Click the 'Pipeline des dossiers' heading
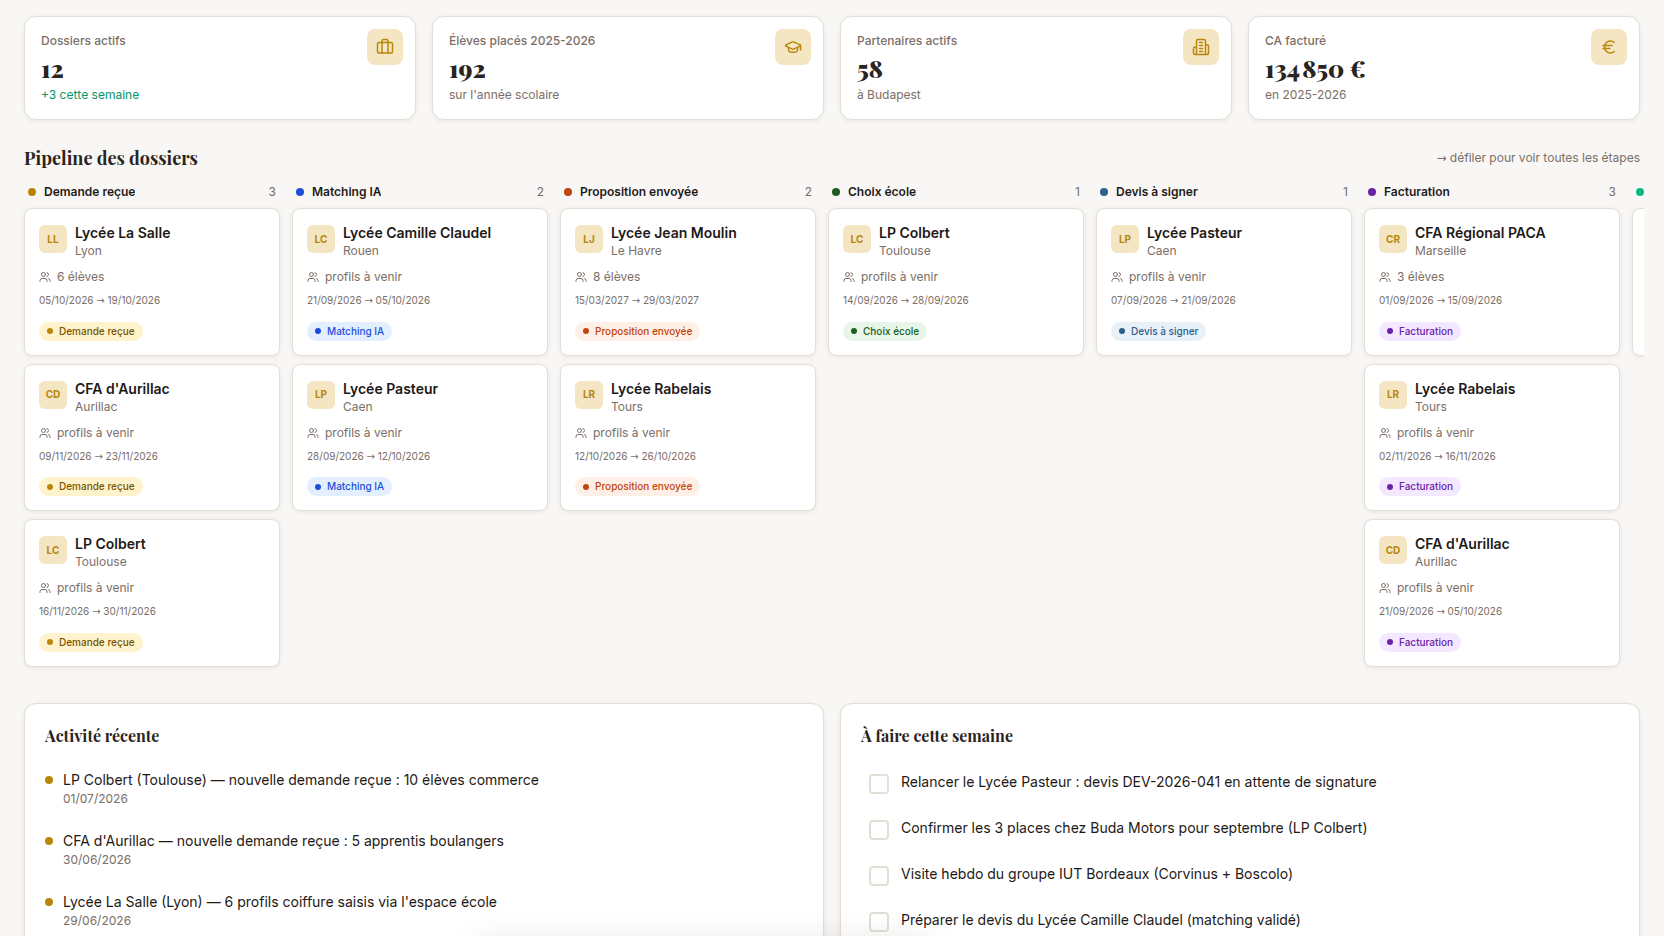Image resolution: width=1664 pixels, height=936 pixels. (x=111, y=158)
